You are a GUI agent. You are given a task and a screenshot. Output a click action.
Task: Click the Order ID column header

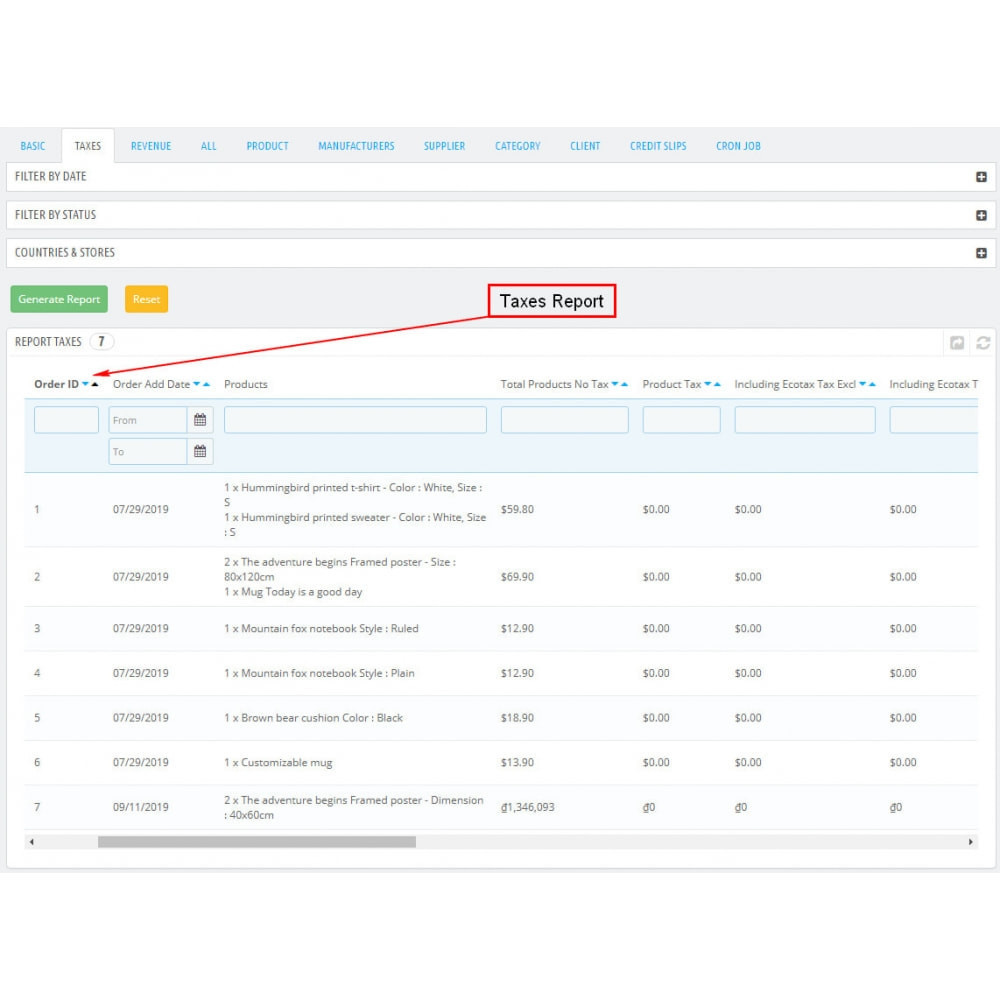[x=56, y=384]
